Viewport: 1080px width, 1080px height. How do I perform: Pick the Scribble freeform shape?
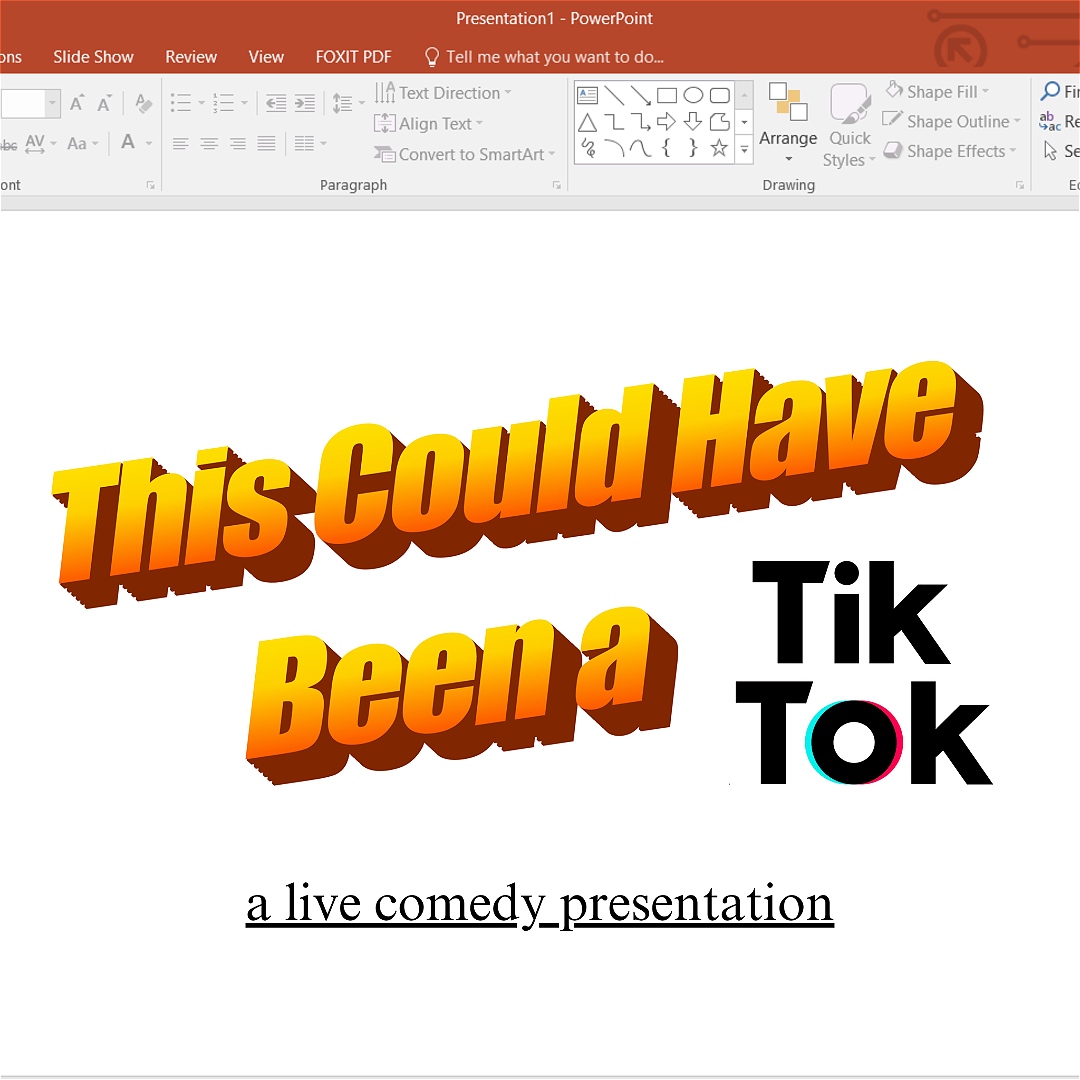tap(588, 148)
